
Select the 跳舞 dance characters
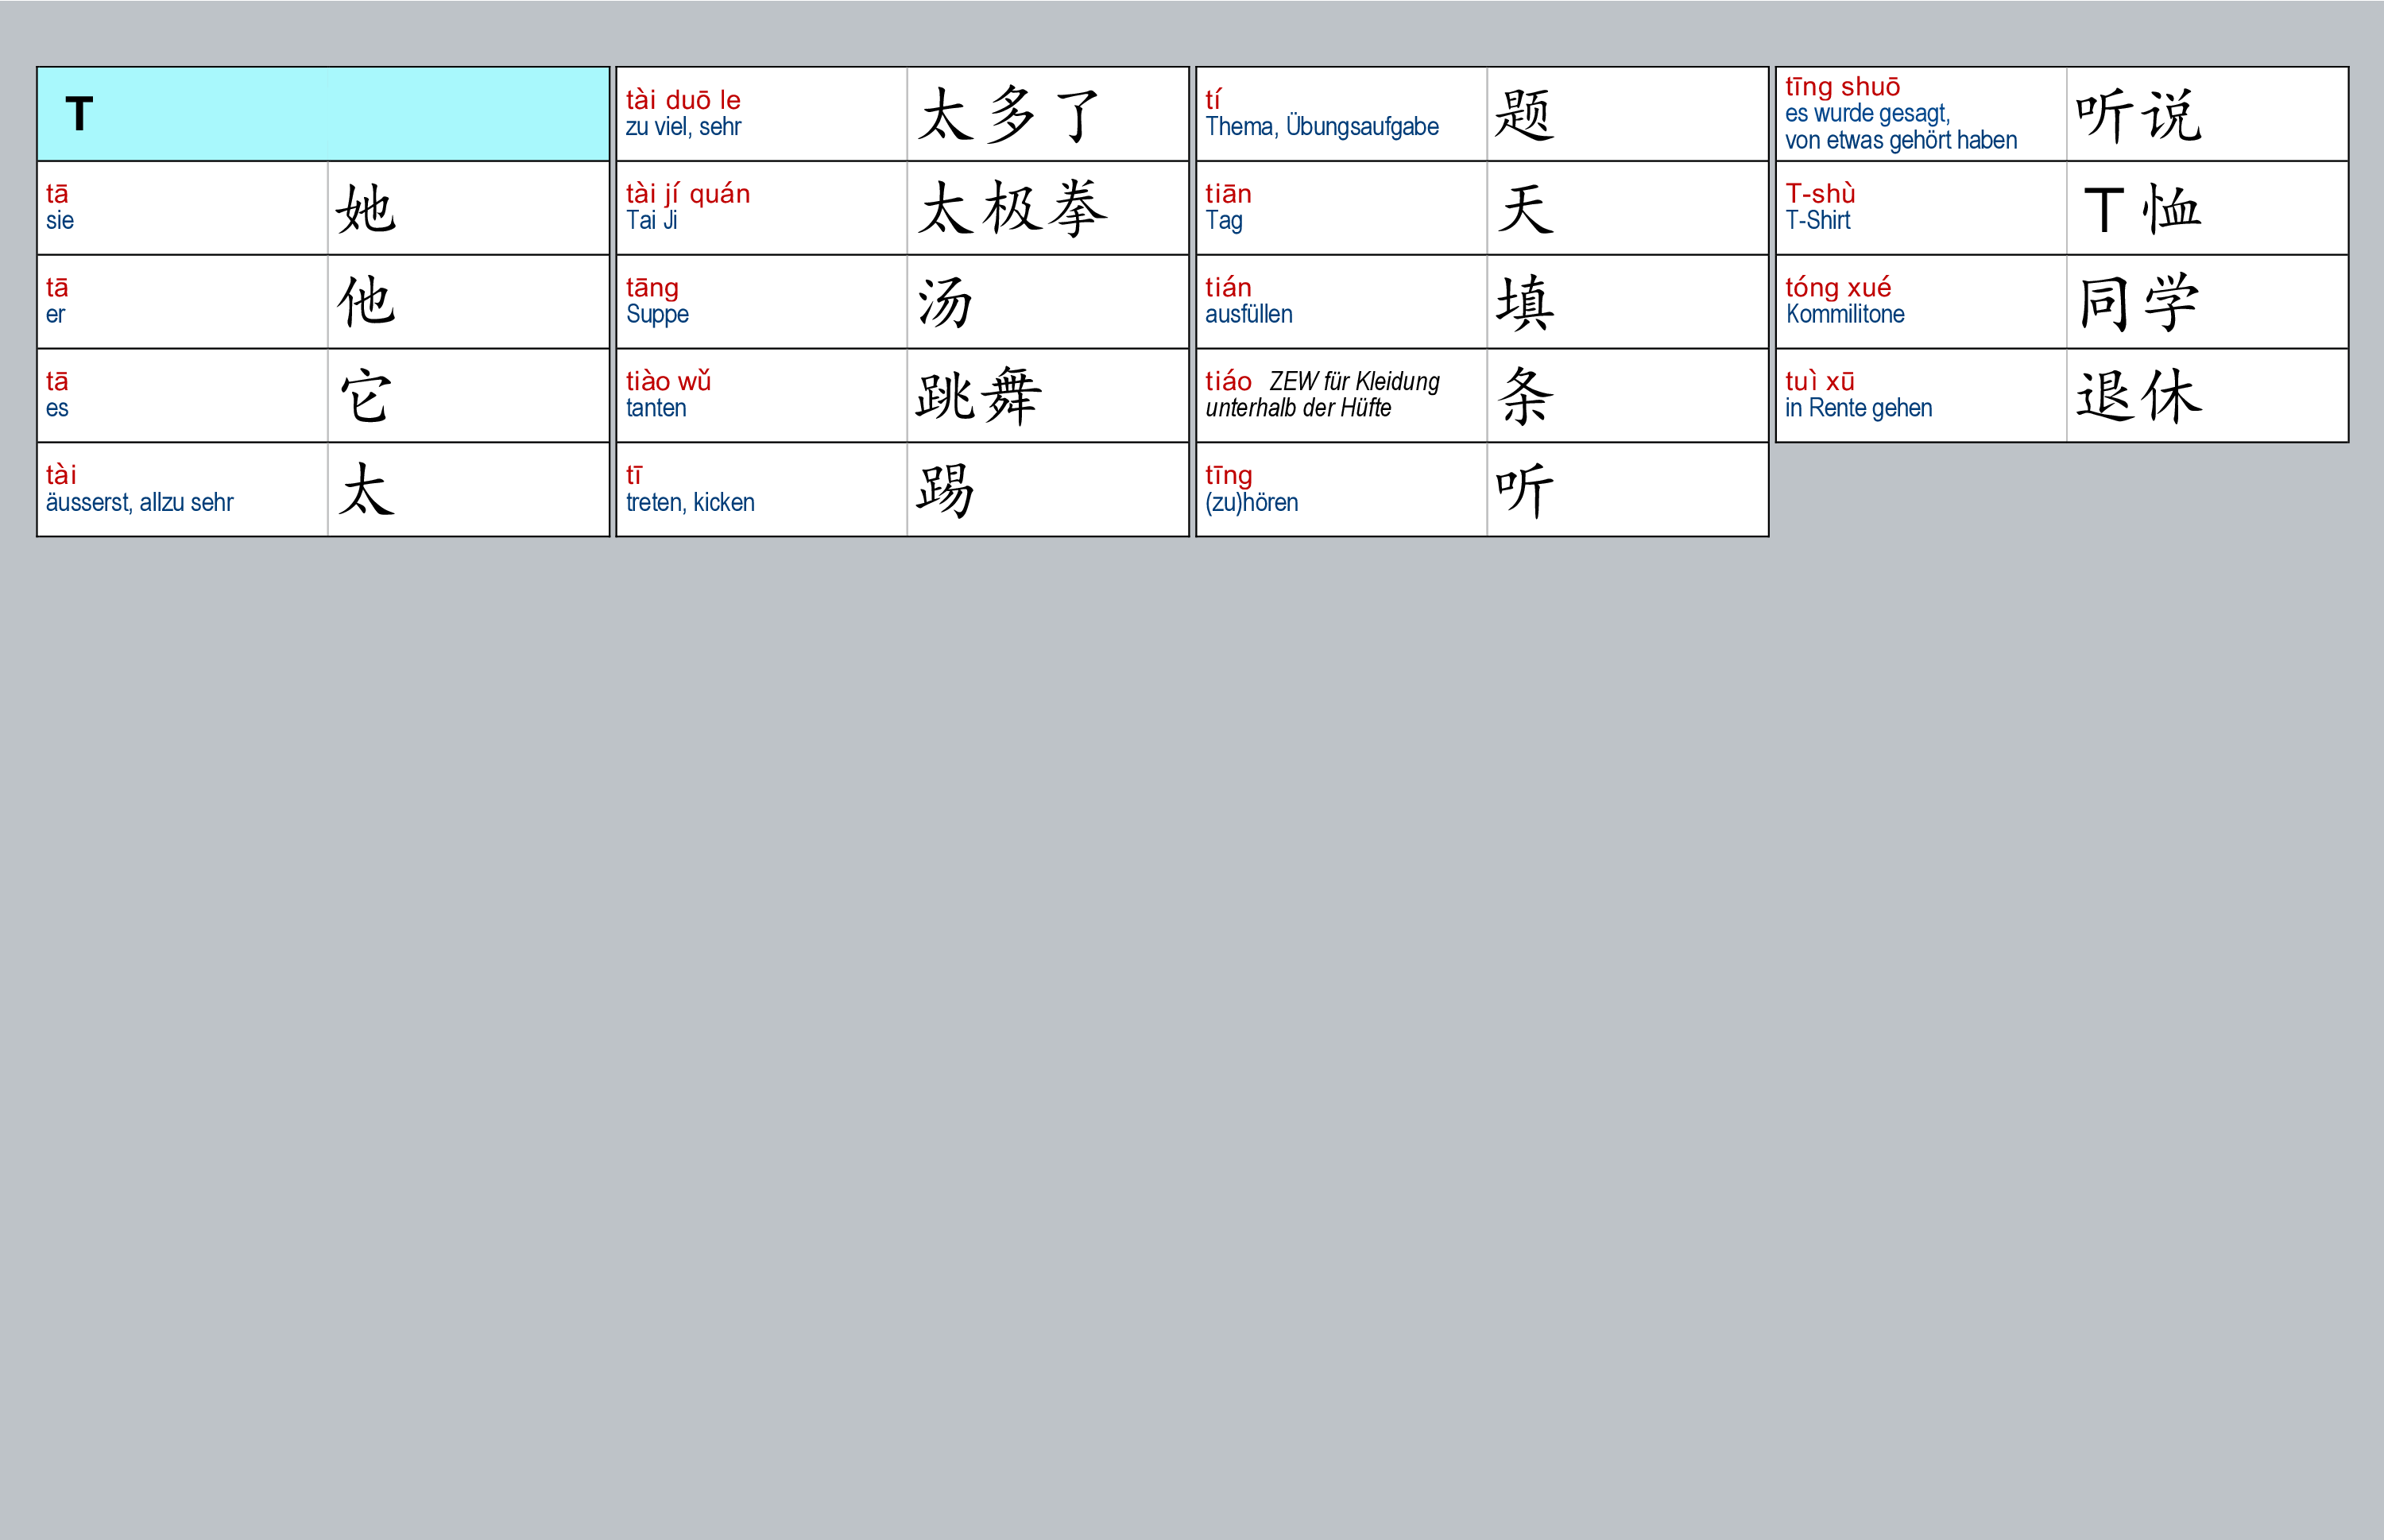click(978, 396)
